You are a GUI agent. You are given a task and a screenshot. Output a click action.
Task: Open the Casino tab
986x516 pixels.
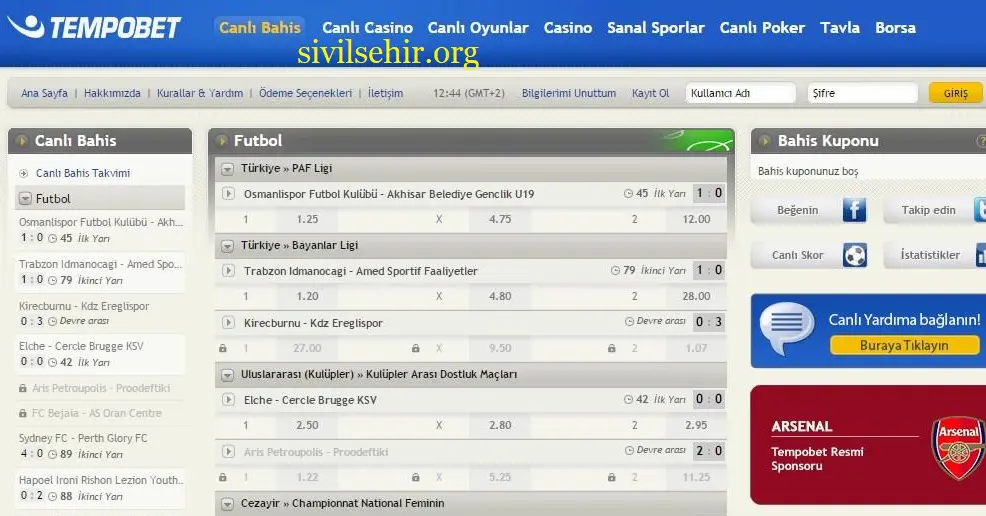tap(568, 28)
